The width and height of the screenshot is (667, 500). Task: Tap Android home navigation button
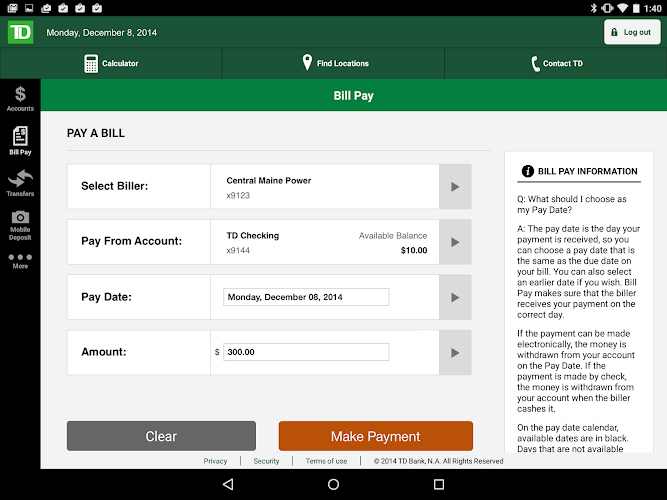[x=334, y=484]
